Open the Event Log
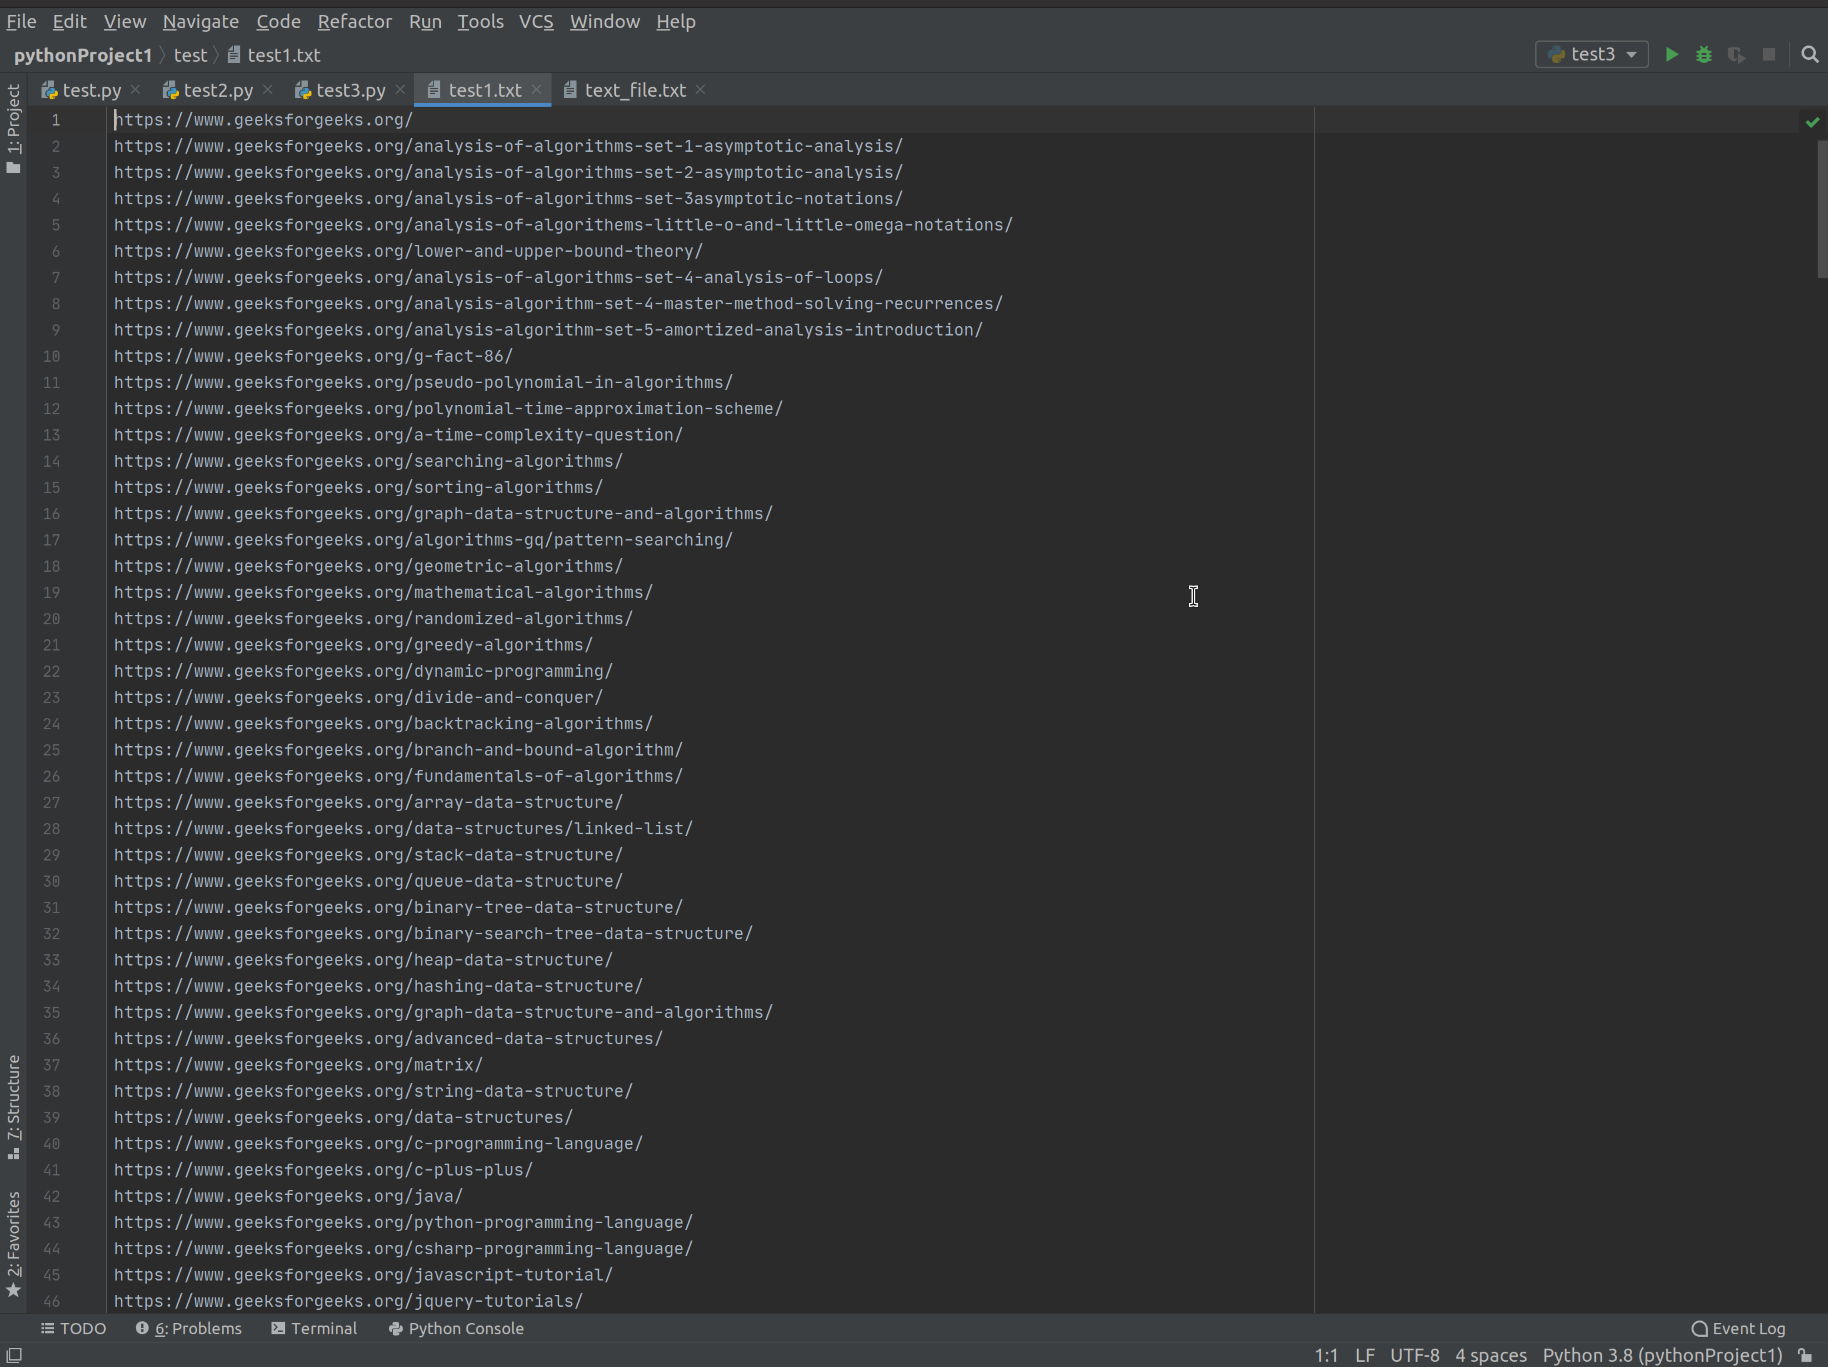Image resolution: width=1828 pixels, height=1367 pixels. pos(1738,1328)
